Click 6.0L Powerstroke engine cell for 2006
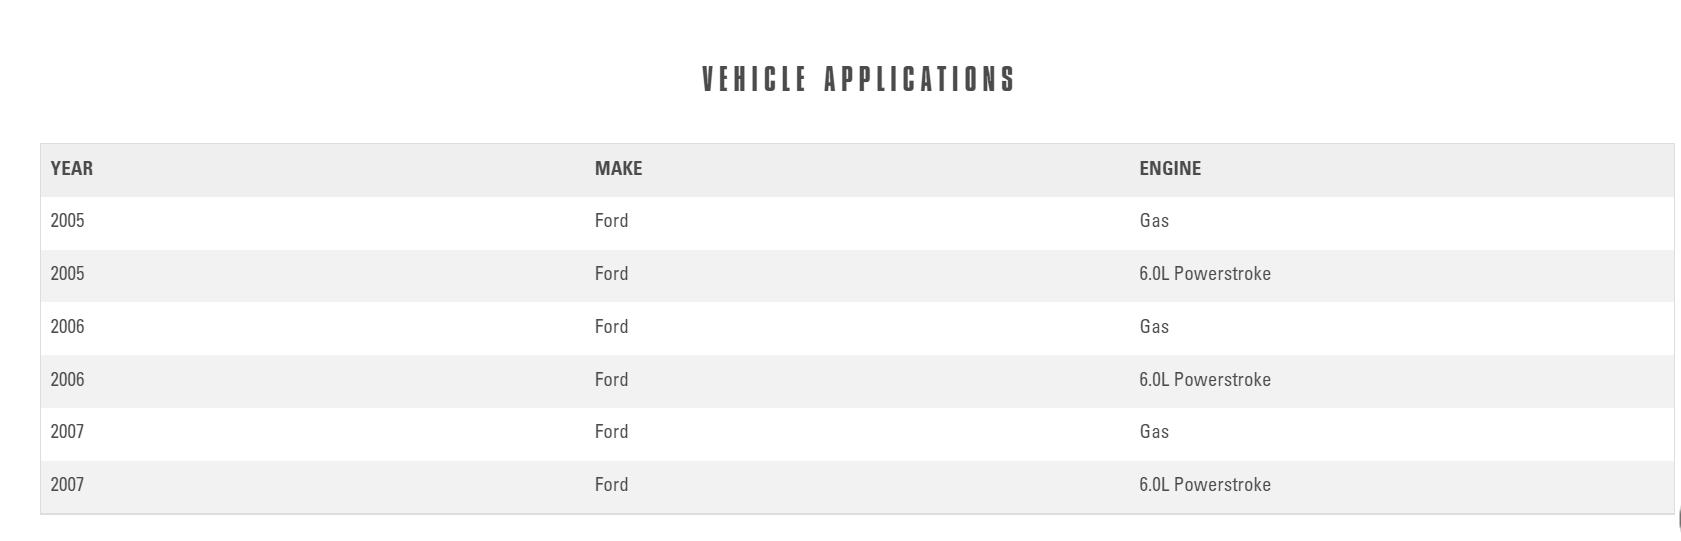 1204,380
